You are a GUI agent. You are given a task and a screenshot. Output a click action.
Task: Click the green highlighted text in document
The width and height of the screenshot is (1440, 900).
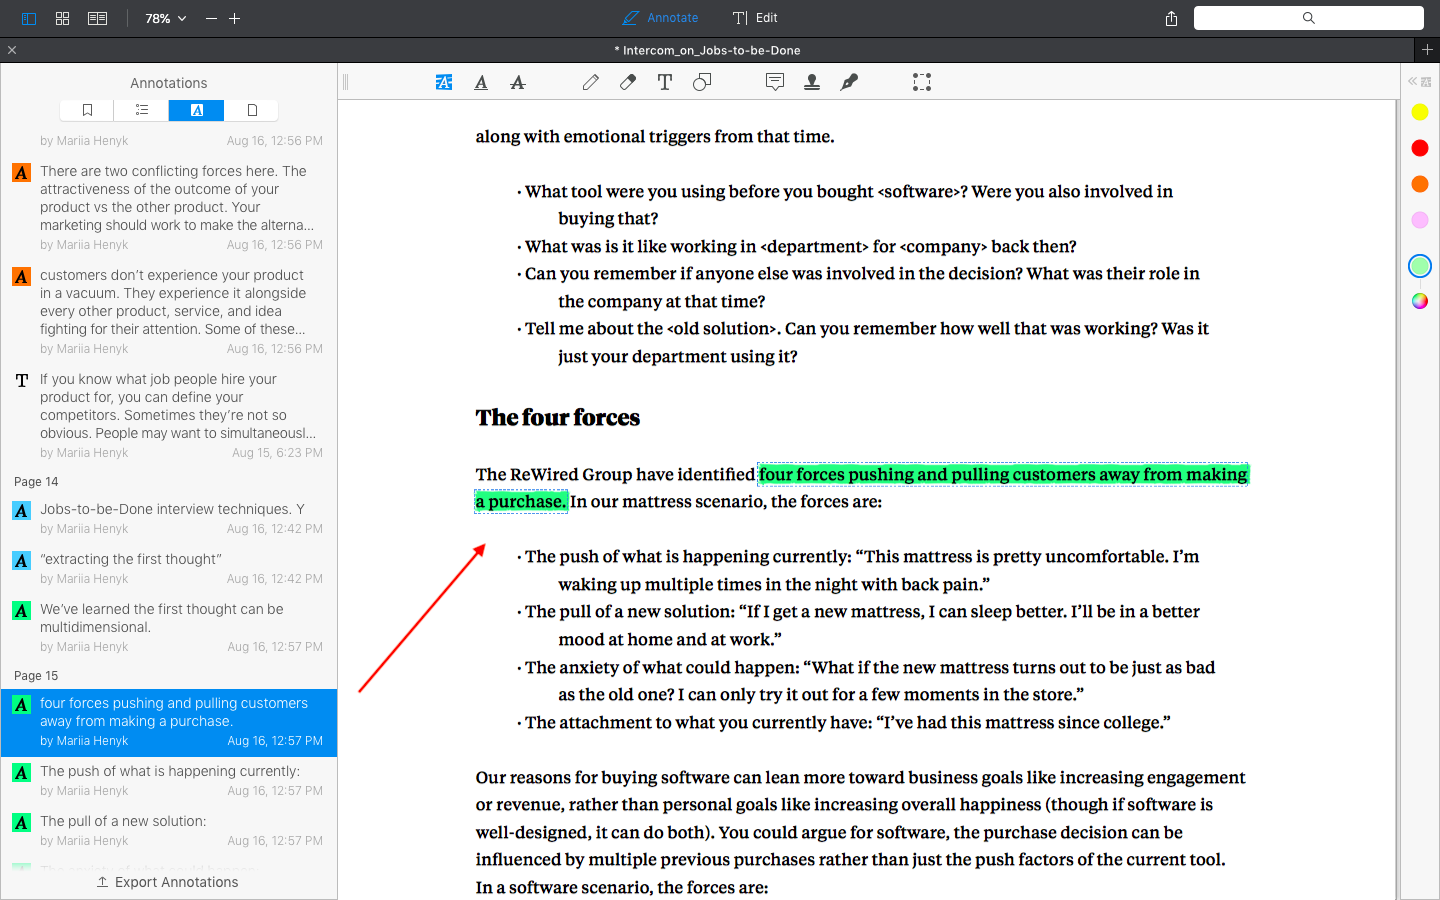(x=1003, y=474)
